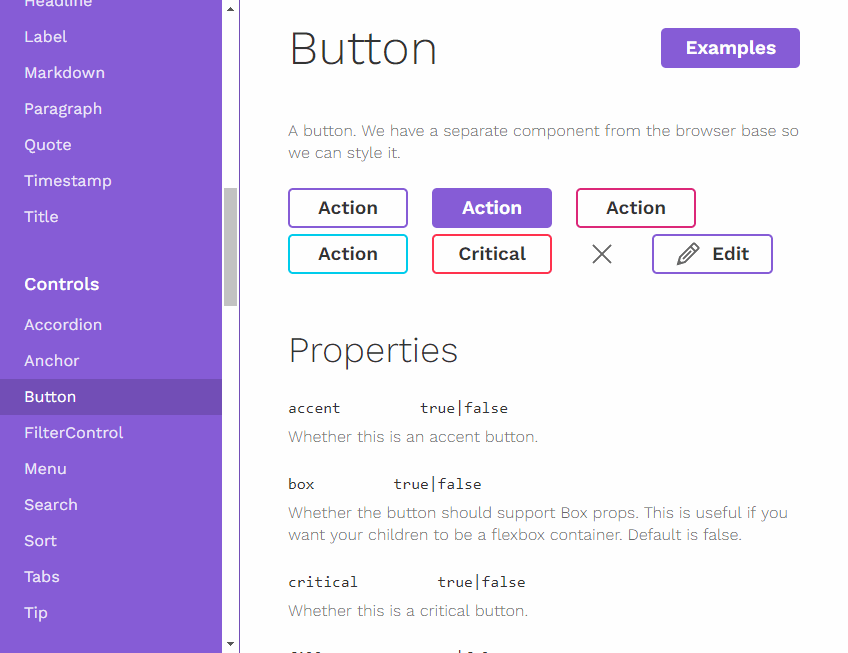This screenshot has width=848, height=653.
Task: Open Timestamp component page
Action: [111, 181]
